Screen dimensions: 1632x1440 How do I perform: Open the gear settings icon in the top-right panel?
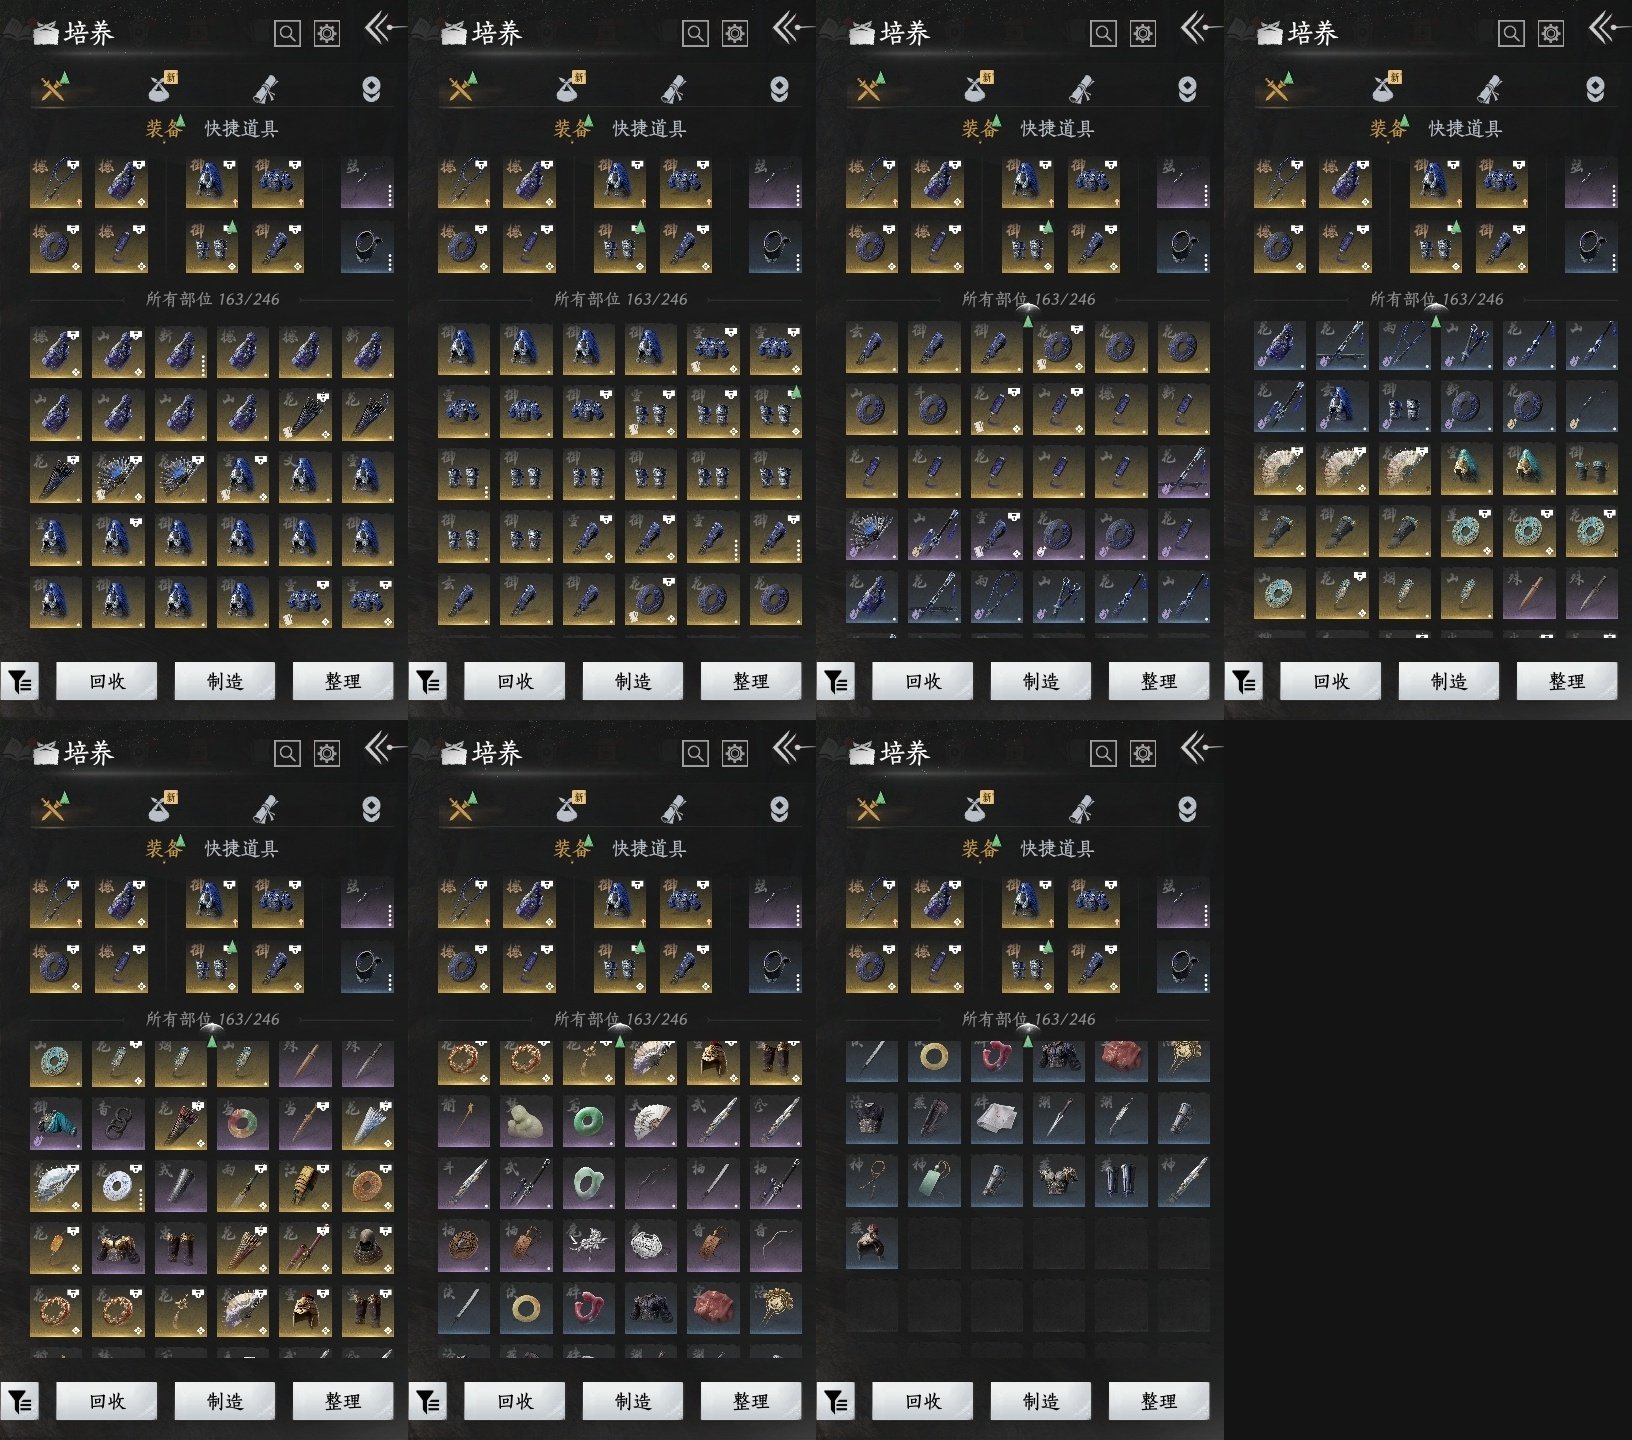(x=1551, y=34)
